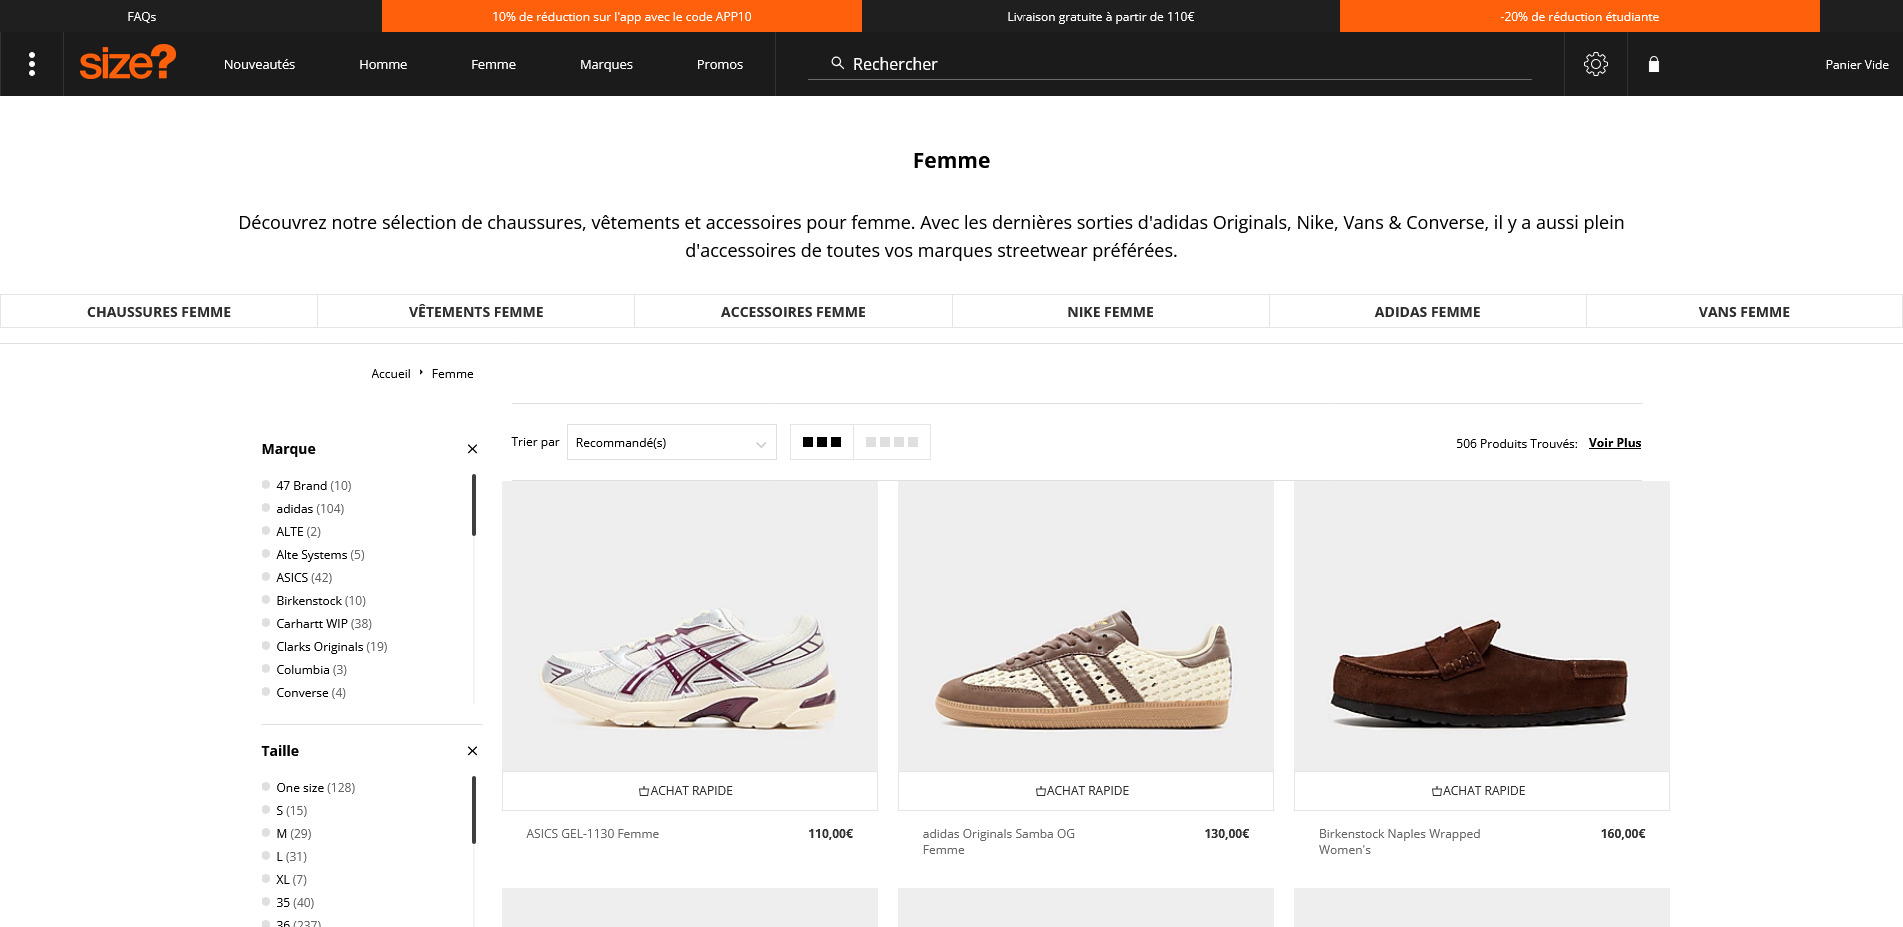Go to Chaussures Femme category
1903x927 pixels.
[159, 311]
